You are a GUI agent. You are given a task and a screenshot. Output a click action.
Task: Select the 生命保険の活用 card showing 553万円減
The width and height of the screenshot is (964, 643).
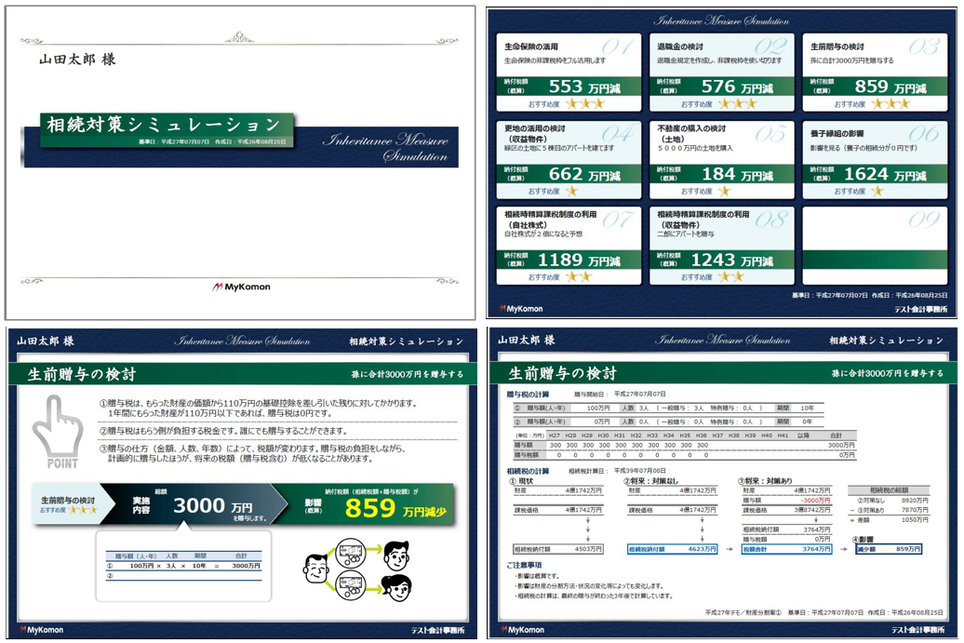click(x=567, y=74)
